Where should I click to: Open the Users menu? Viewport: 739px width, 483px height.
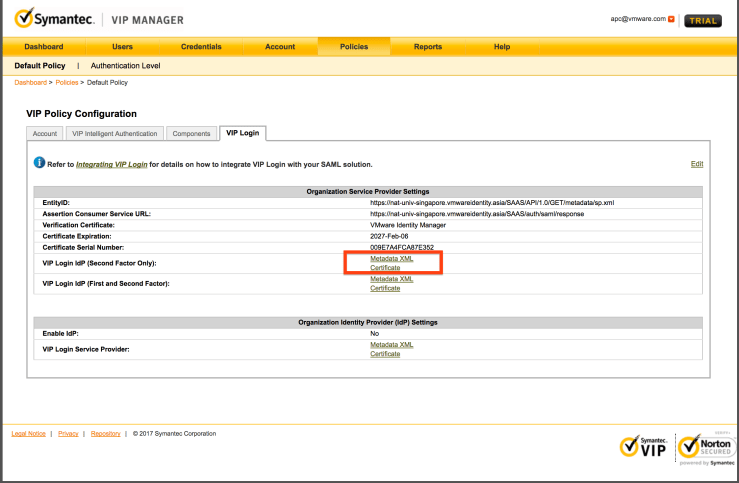(123, 47)
